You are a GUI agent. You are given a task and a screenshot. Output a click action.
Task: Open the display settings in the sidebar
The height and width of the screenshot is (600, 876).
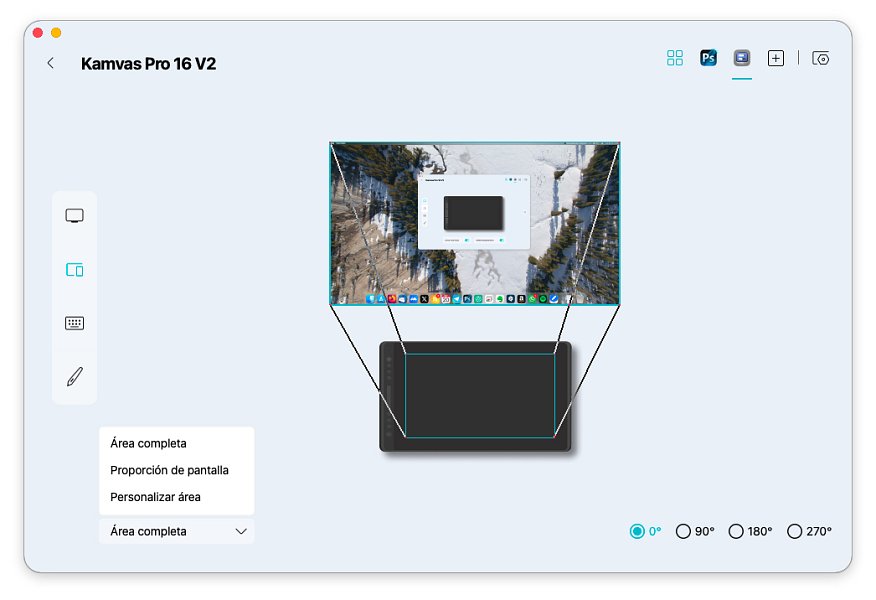click(x=74, y=216)
